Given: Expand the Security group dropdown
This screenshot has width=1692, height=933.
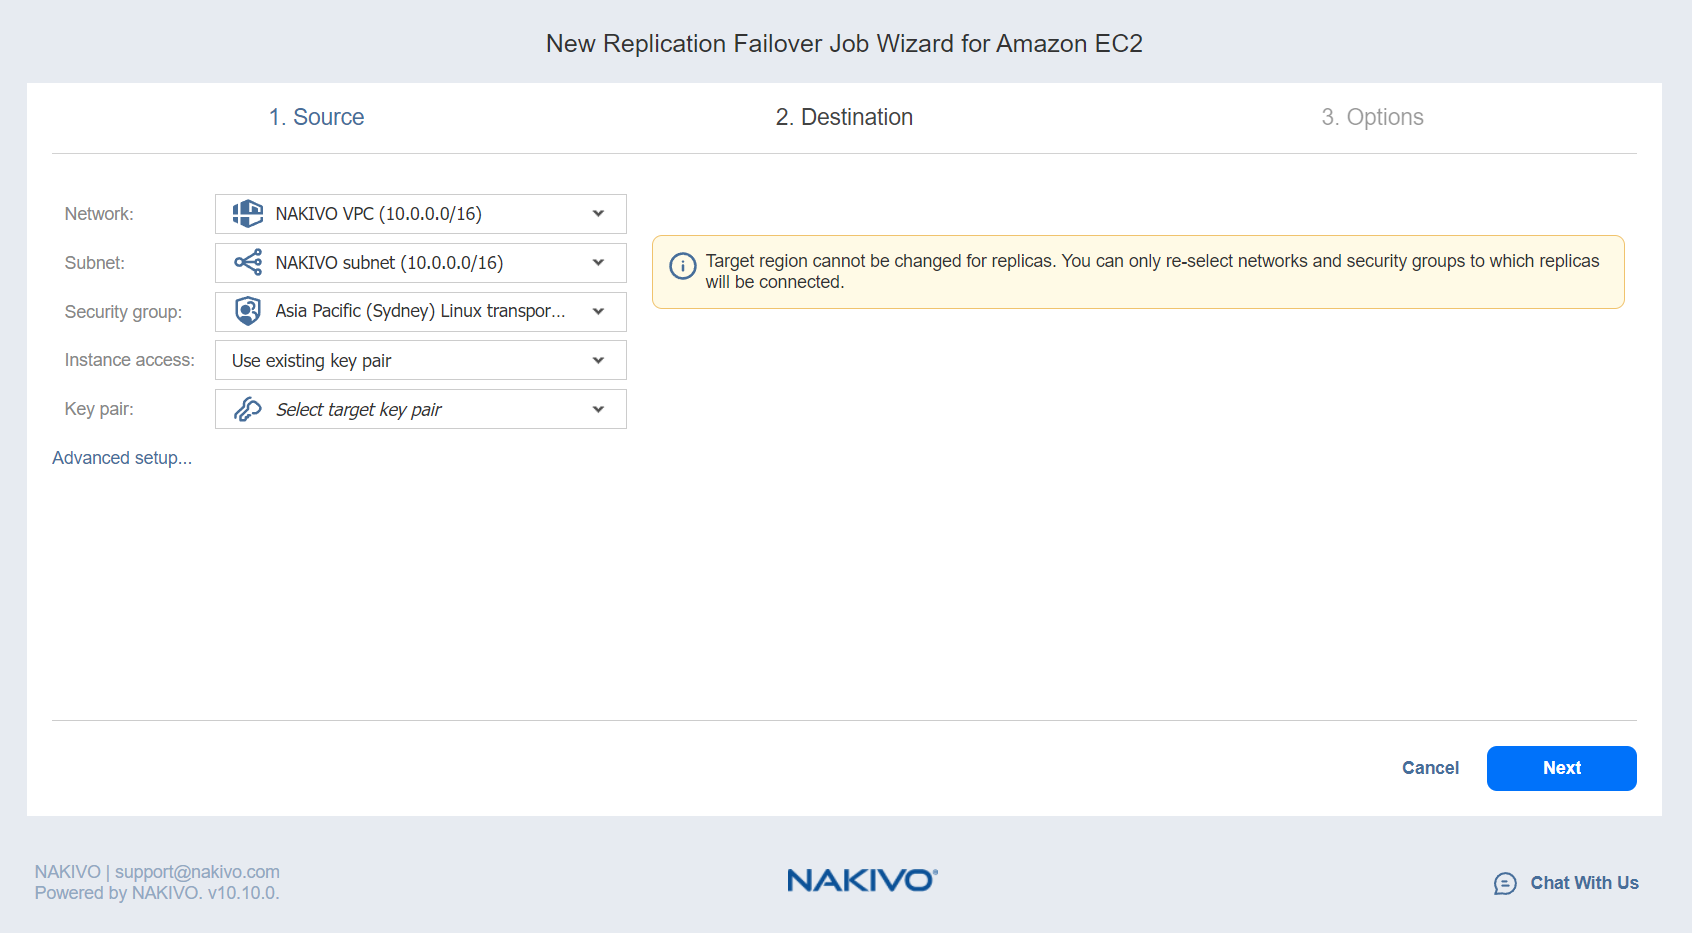Looking at the screenshot, I should coord(598,312).
